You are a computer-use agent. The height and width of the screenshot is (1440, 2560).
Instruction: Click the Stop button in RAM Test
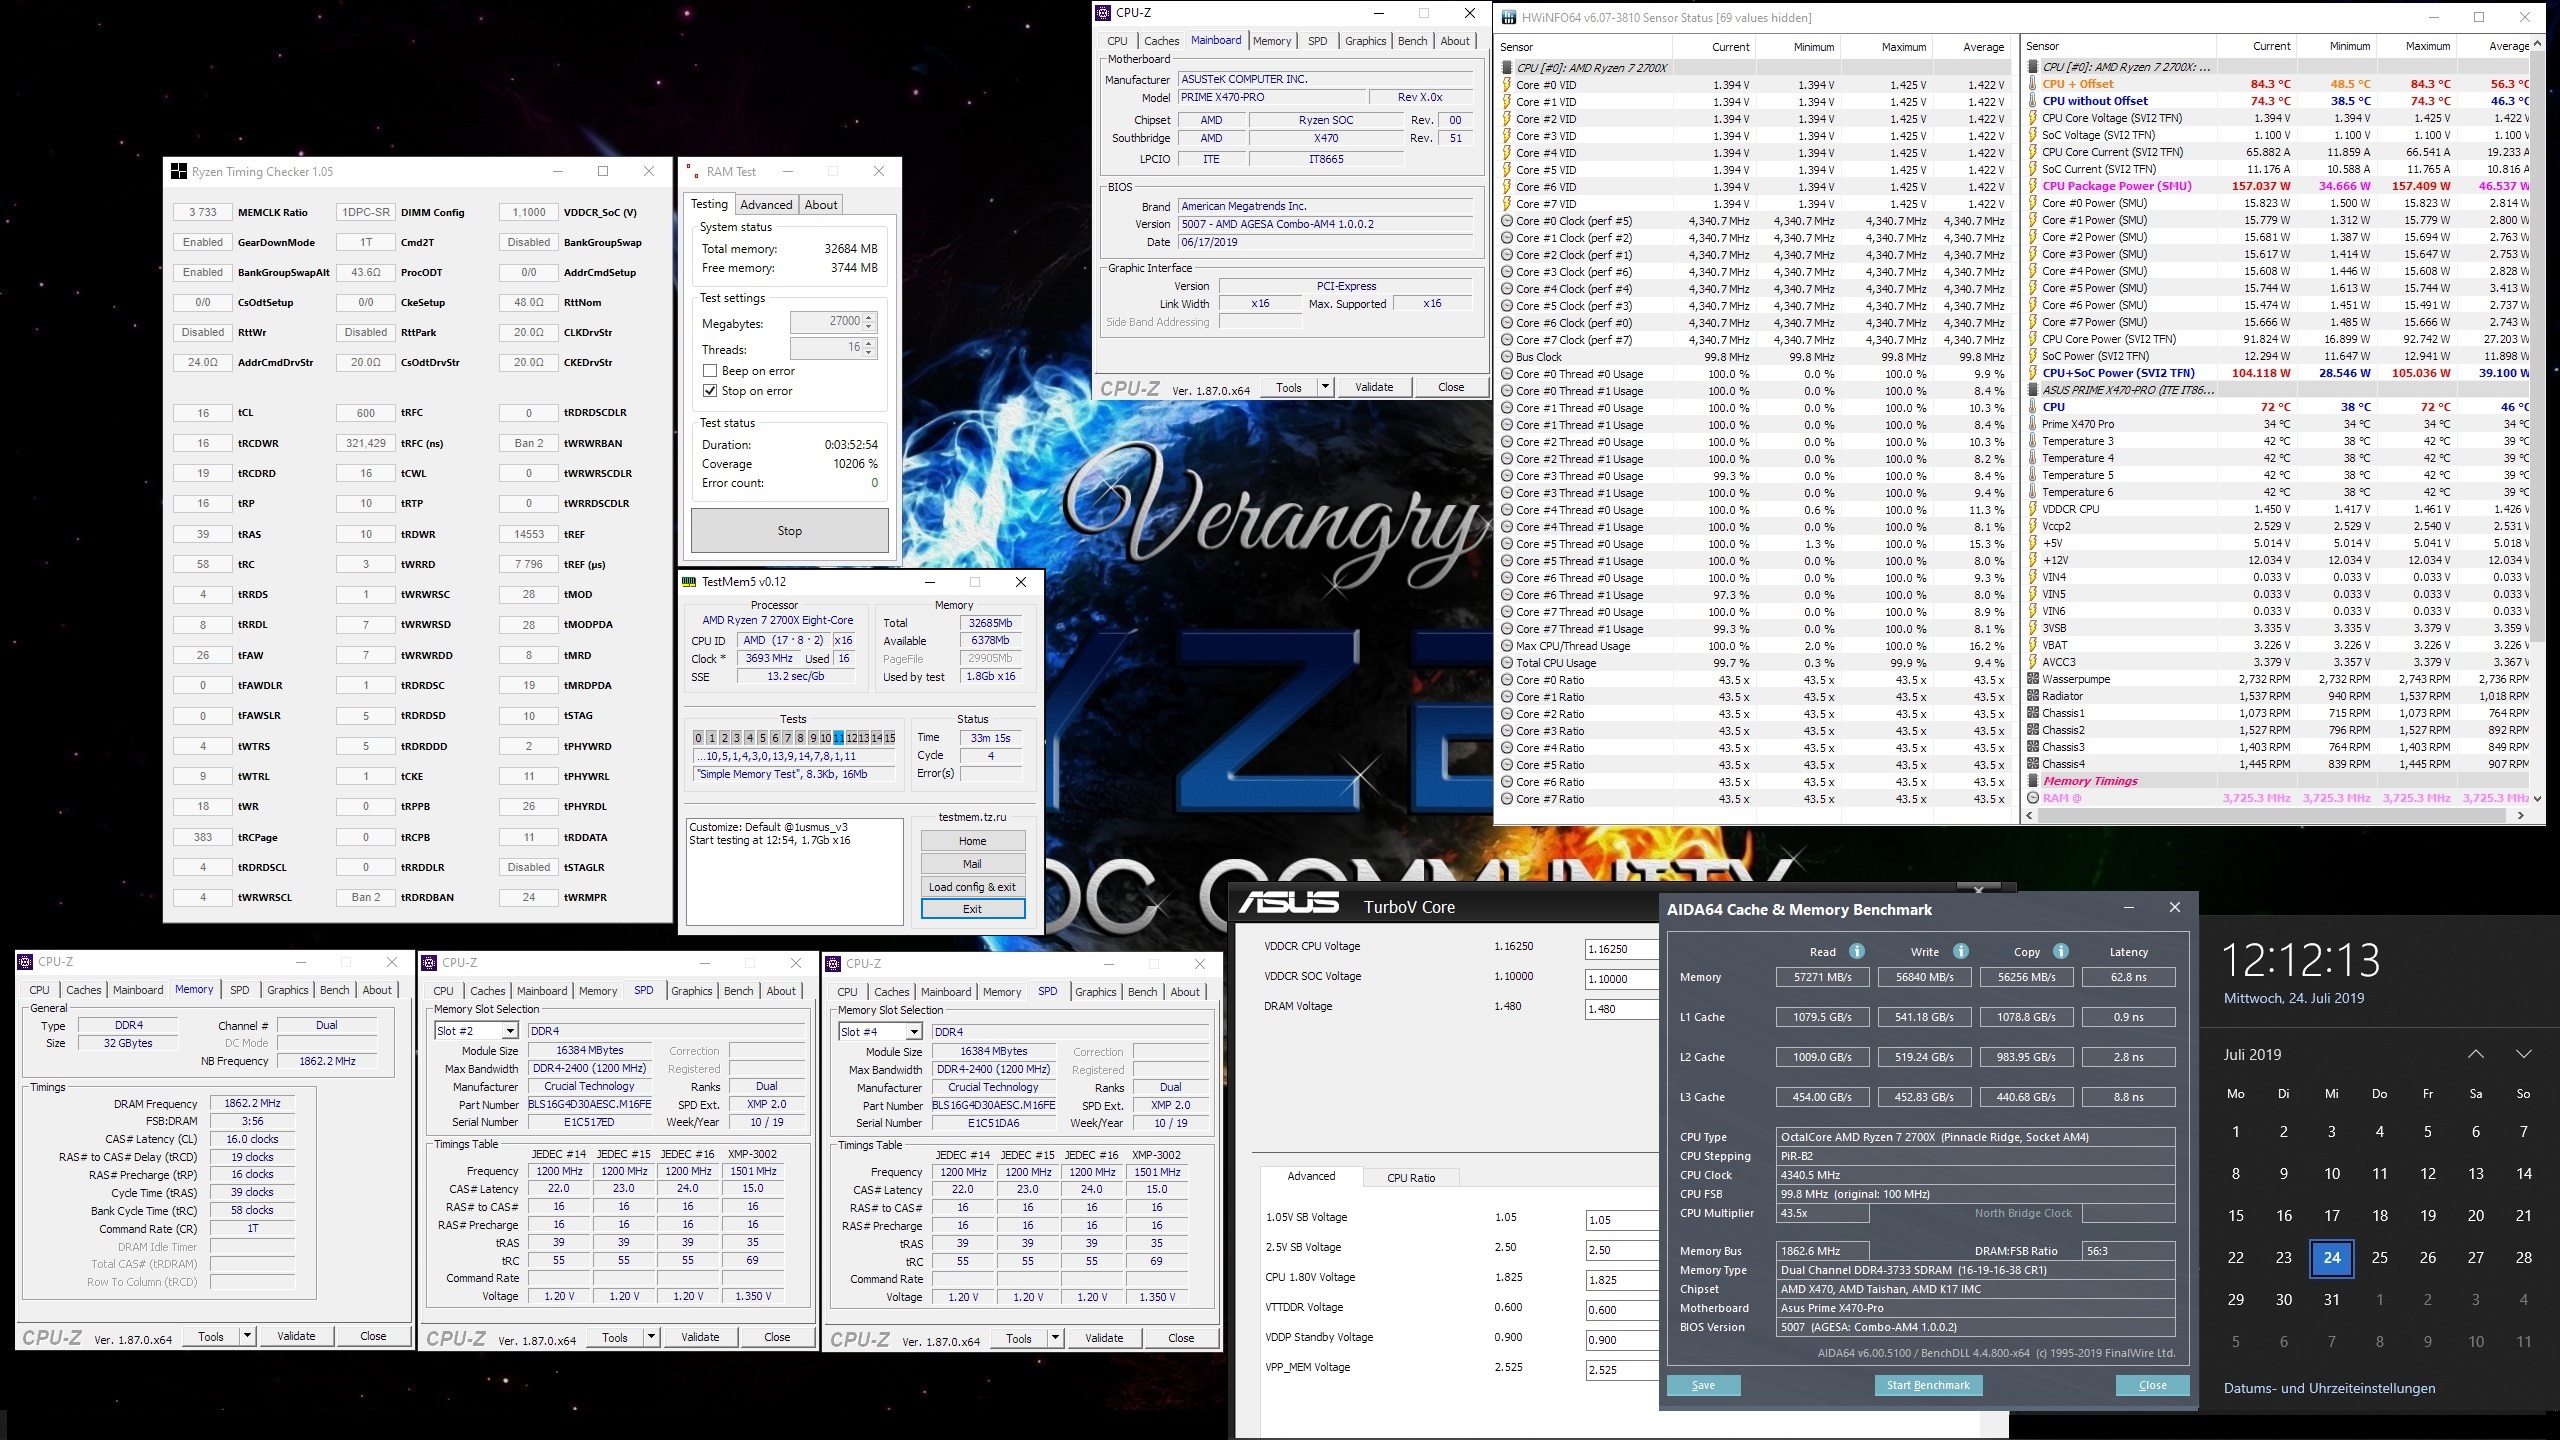789,531
